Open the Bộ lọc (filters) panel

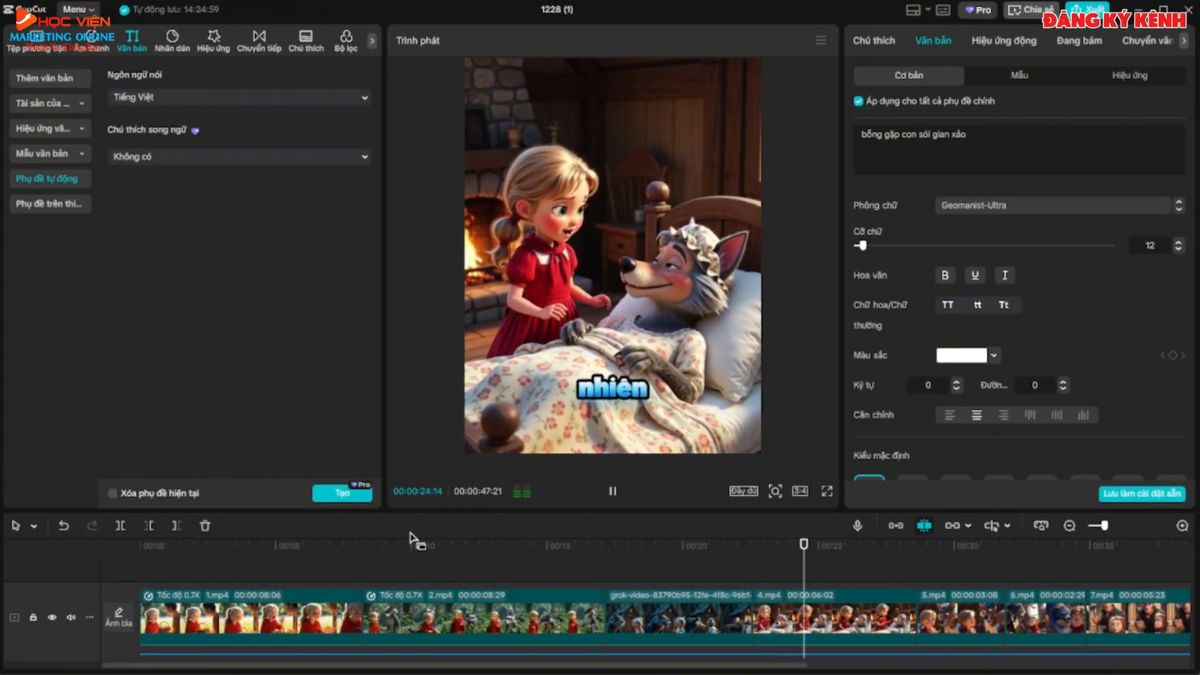tap(346, 40)
